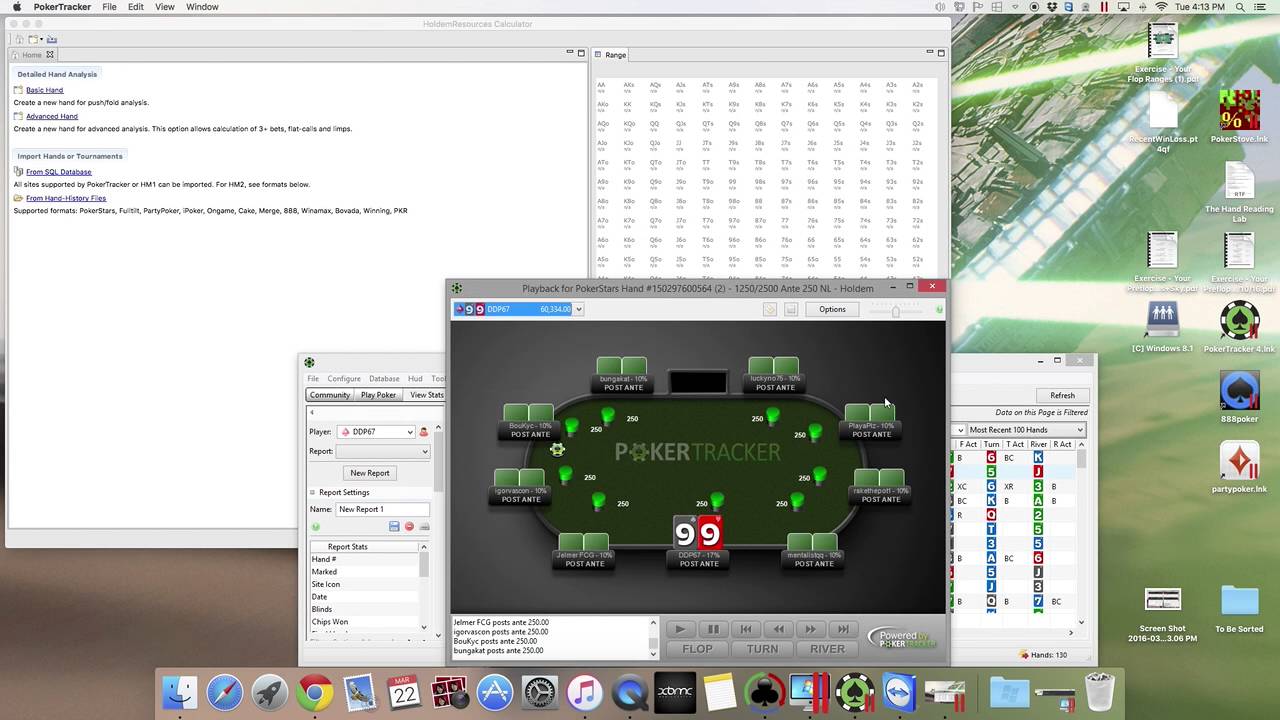Open Google Chrome from the Dock
Screen dimensions: 1280x720
pos(314,693)
